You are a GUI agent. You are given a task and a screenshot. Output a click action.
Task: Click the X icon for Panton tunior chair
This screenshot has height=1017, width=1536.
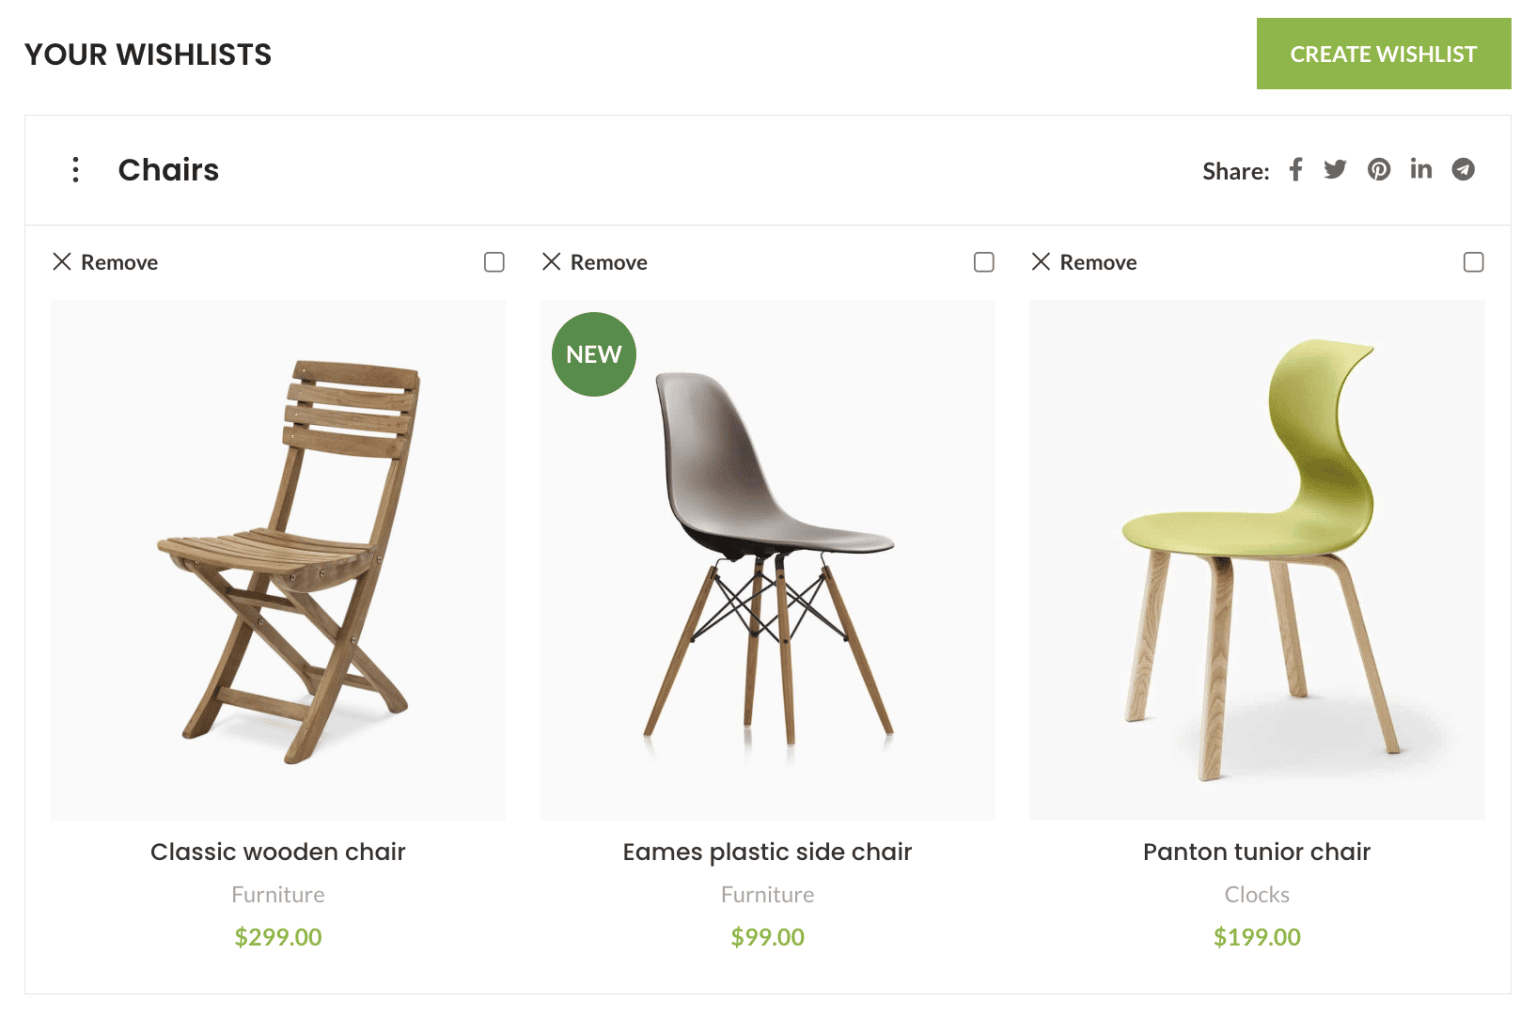pos(1041,262)
